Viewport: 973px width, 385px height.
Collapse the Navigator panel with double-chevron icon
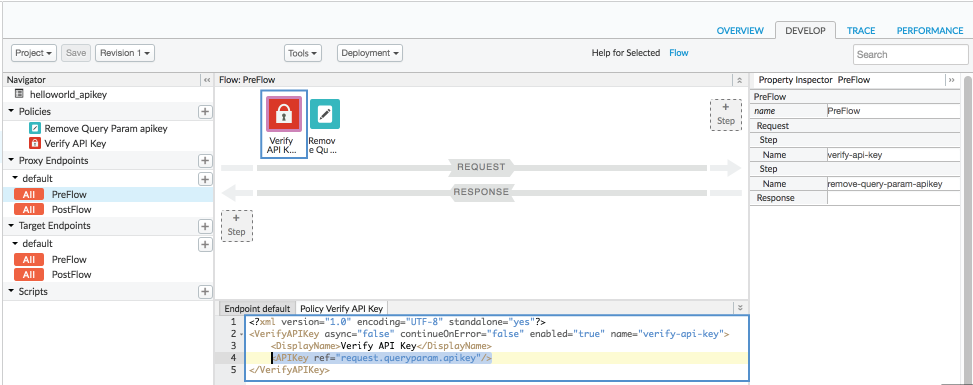click(207, 80)
